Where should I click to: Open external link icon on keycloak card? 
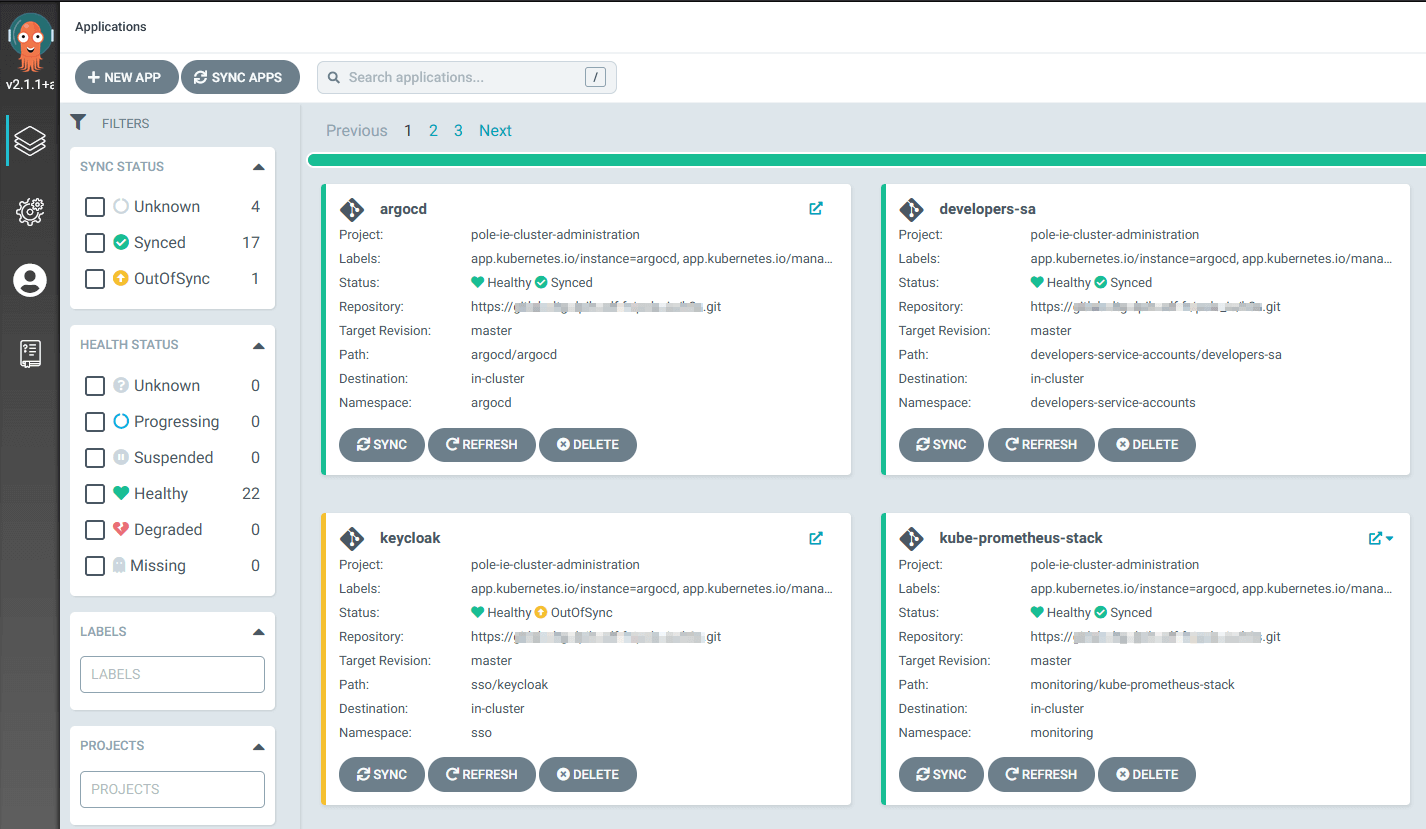tap(816, 538)
